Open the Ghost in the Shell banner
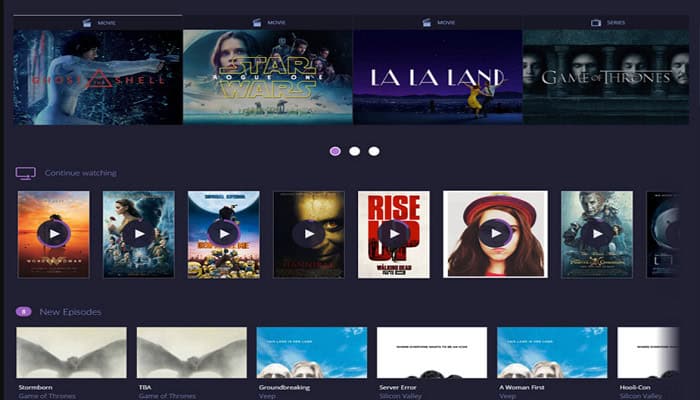 point(98,77)
